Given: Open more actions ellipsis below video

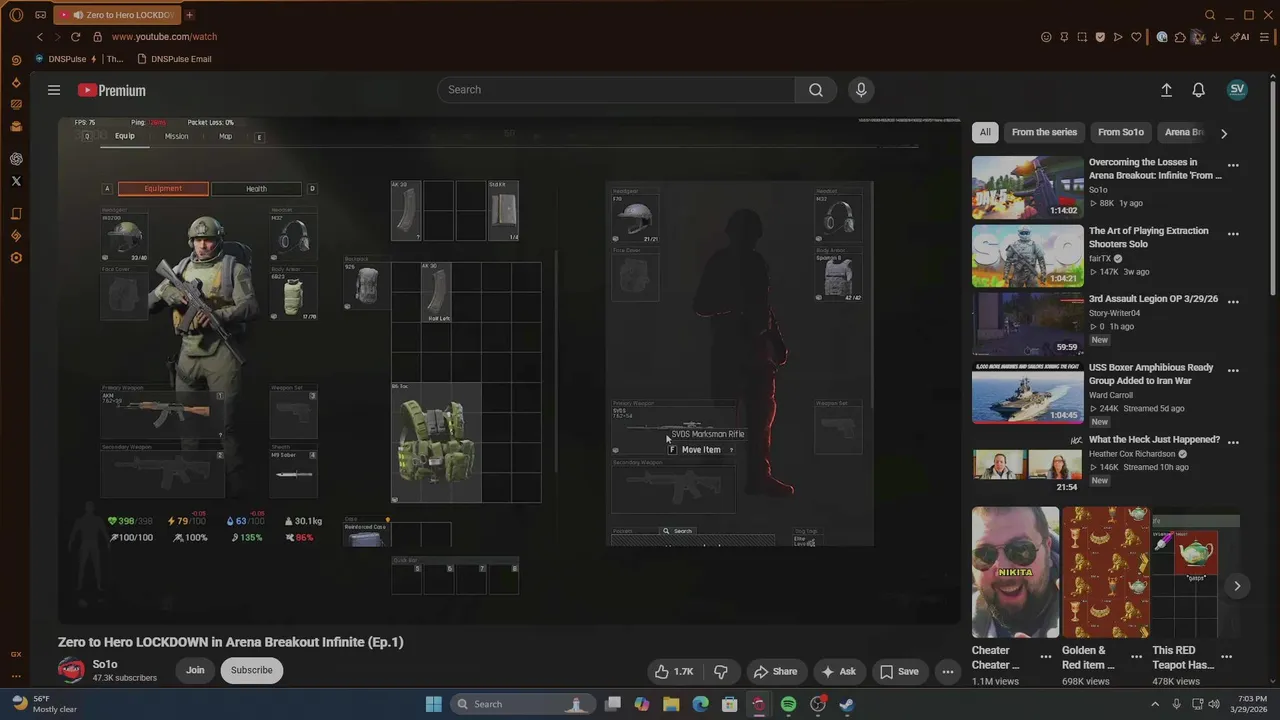Looking at the screenshot, I should tap(948, 672).
